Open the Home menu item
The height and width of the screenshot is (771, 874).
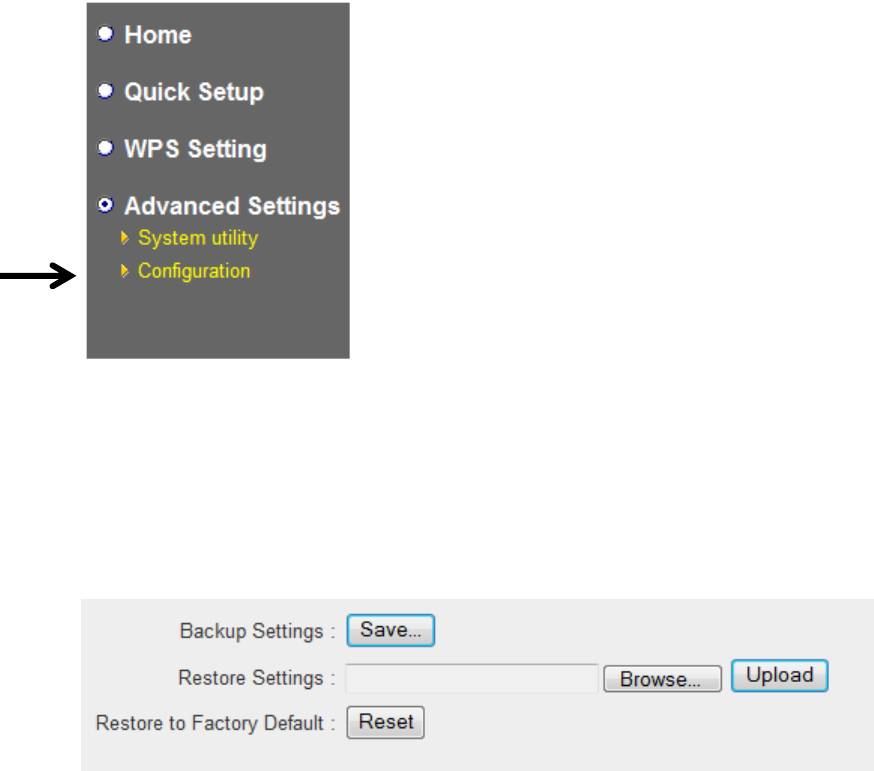[x=158, y=35]
